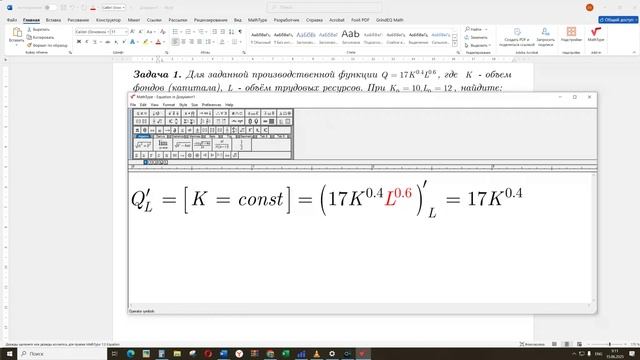Toggle underline formatting in Word ribbon
This screenshot has width=640, height=360.
click(94, 42)
